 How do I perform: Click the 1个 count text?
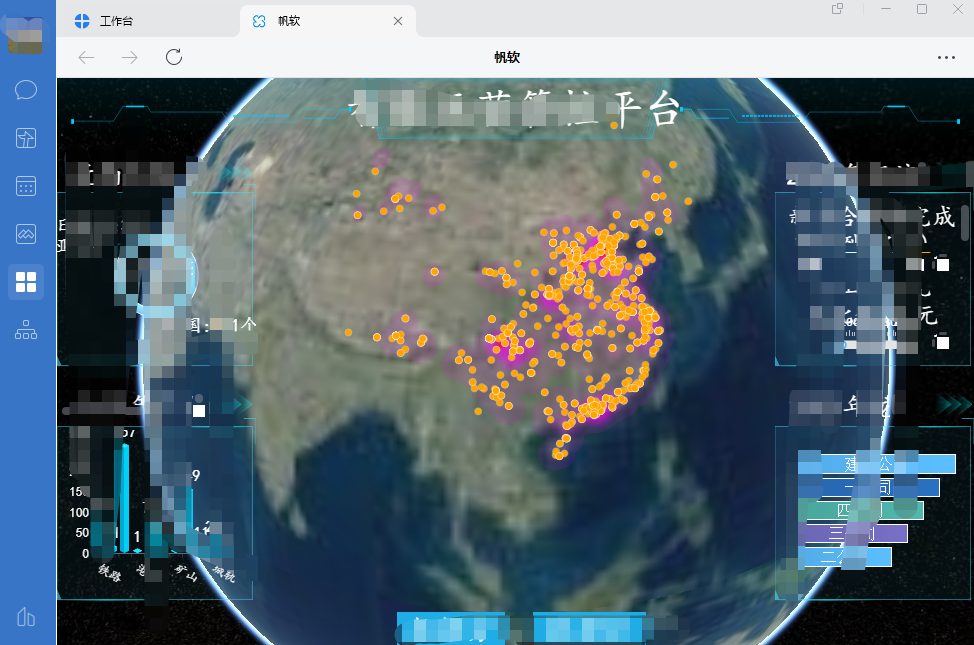(244, 324)
